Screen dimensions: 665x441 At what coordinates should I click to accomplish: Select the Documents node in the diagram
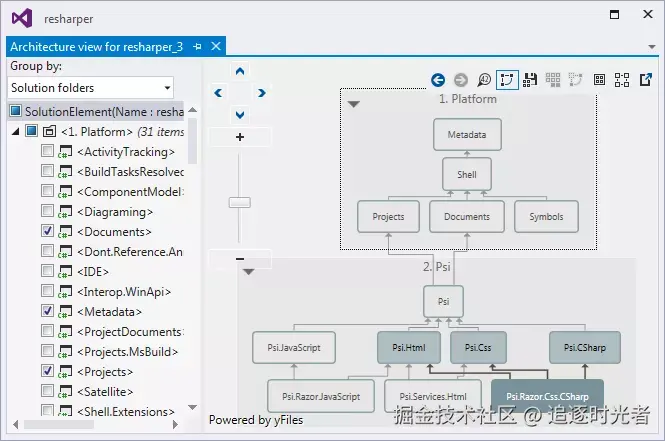tap(467, 217)
